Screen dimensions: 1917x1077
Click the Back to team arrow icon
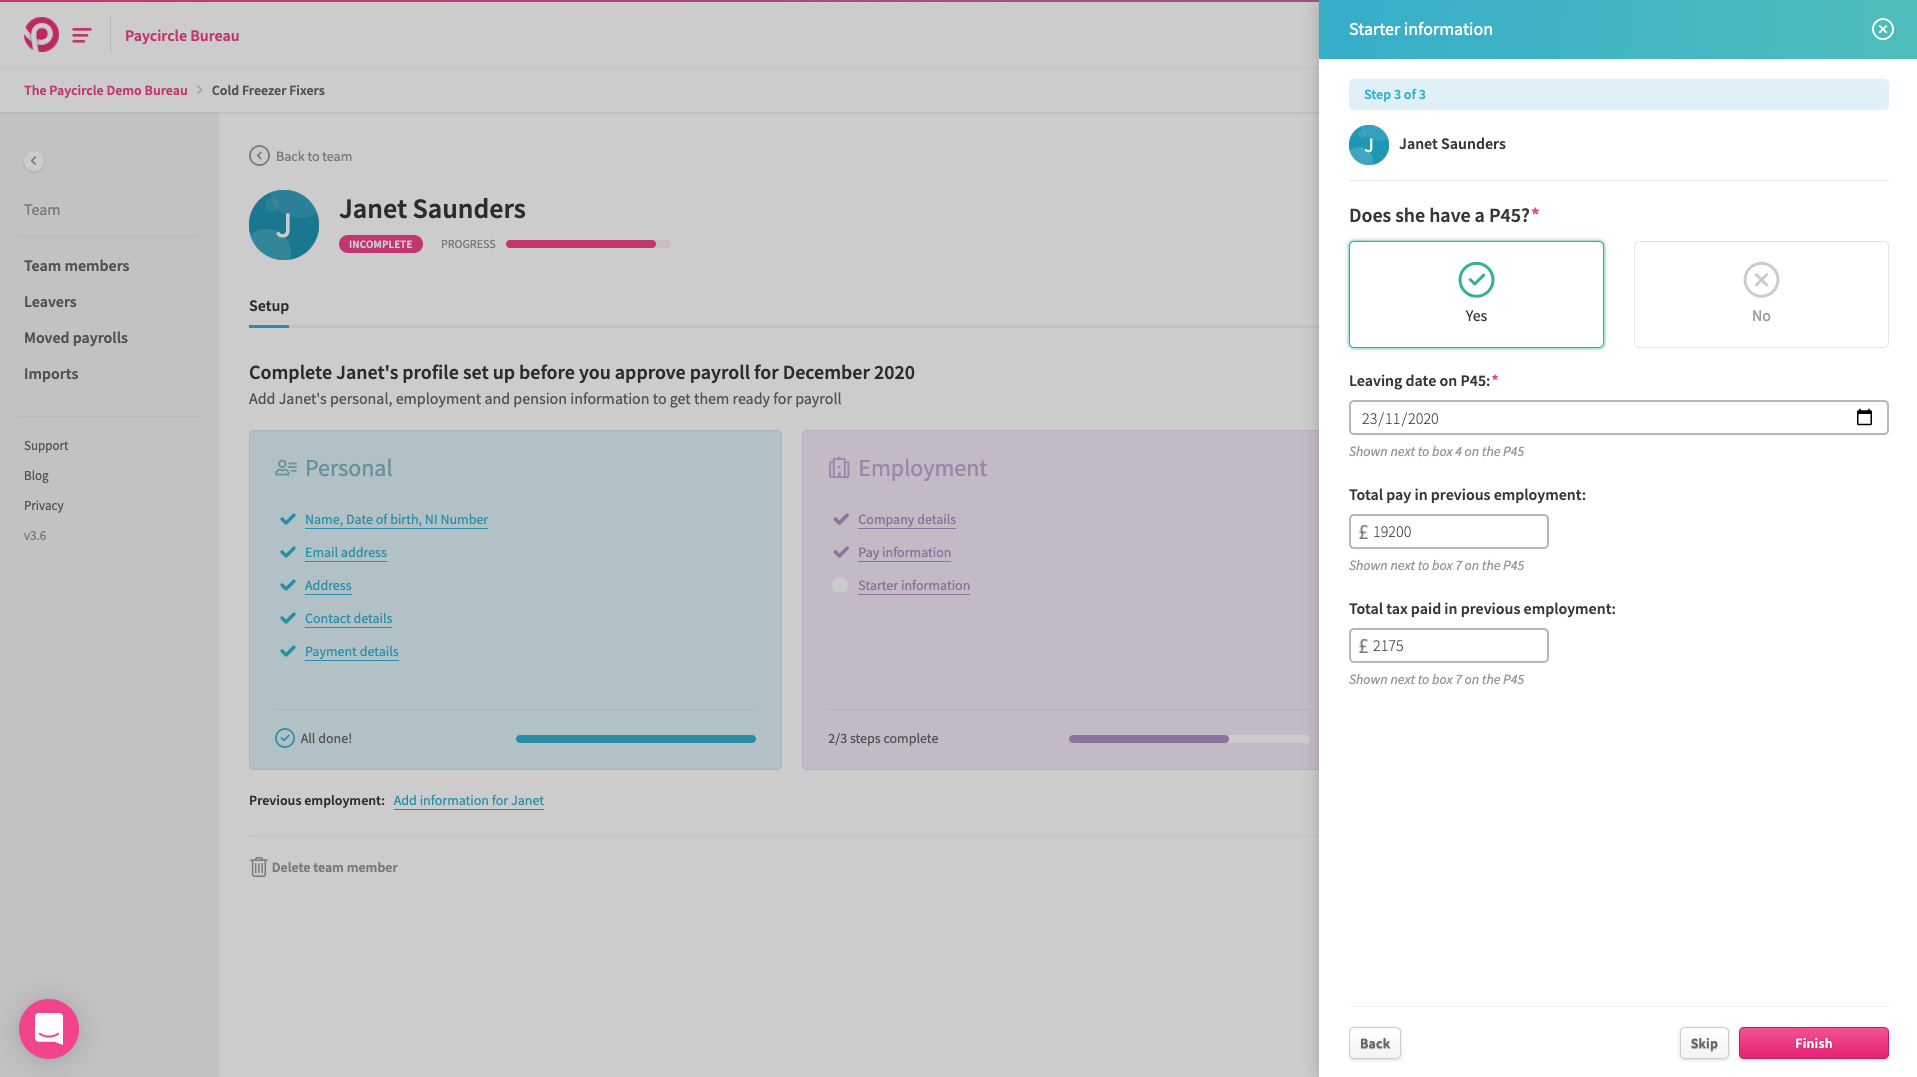point(259,156)
